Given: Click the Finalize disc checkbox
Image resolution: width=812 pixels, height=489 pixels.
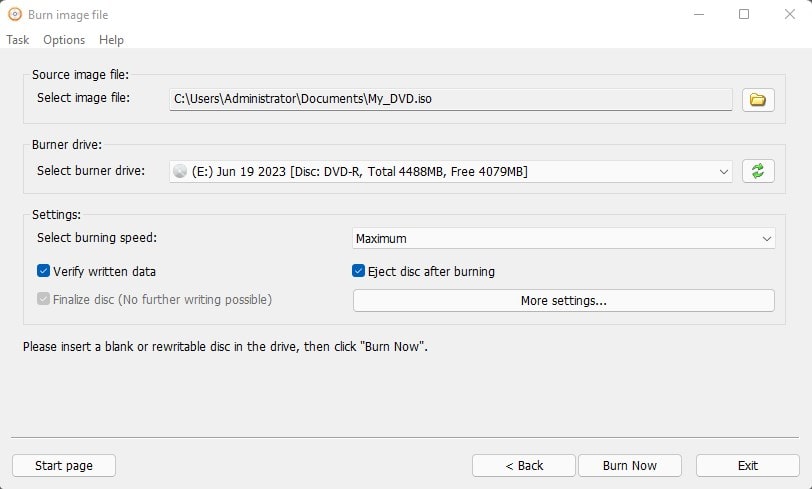Looking at the screenshot, I should coord(44,299).
